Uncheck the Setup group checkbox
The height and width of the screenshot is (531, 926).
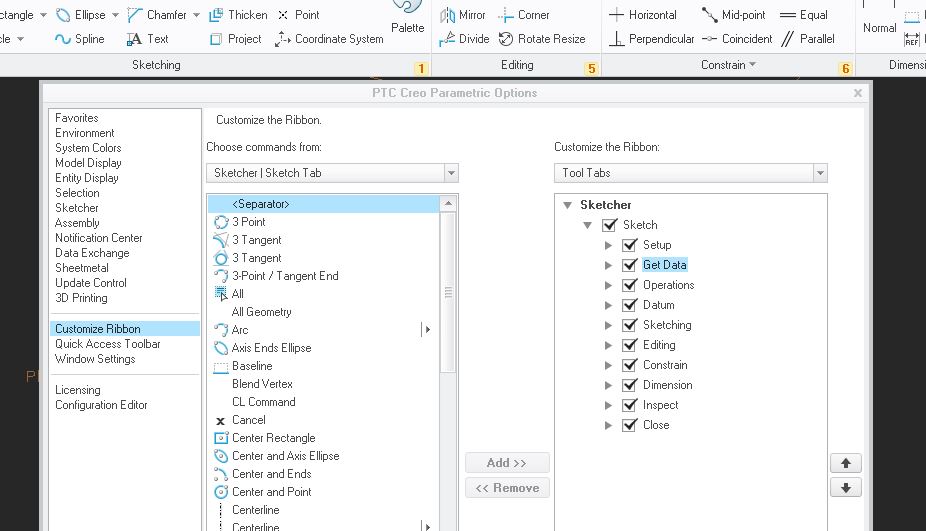630,245
